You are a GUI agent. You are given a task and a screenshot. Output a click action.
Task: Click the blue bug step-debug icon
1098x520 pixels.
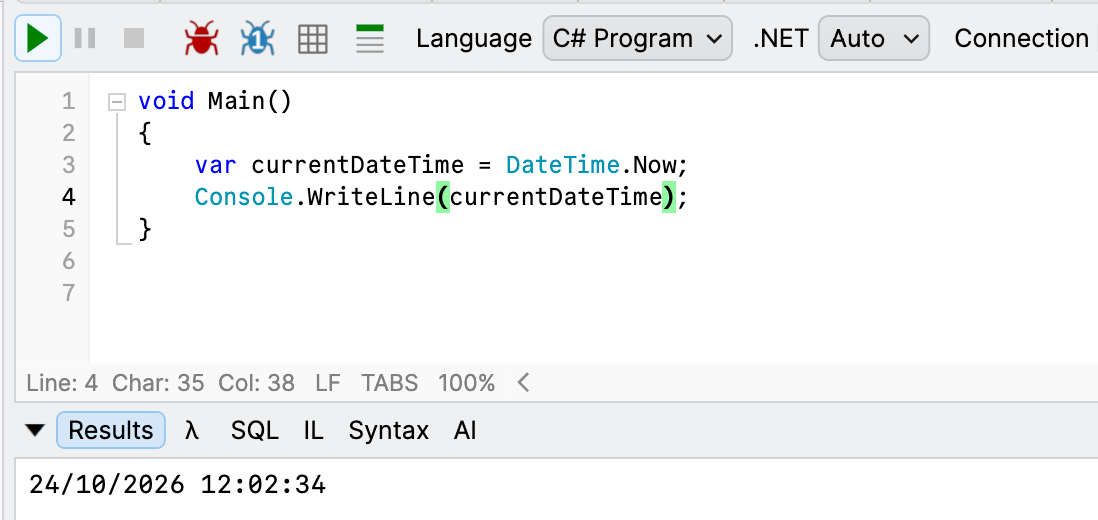(x=258, y=38)
